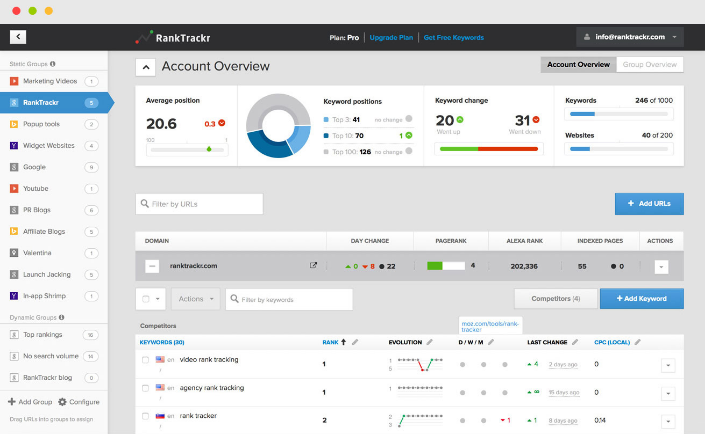The width and height of the screenshot is (705, 434).
Task: Click the Google group icon
Action: (x=14, y=167)
